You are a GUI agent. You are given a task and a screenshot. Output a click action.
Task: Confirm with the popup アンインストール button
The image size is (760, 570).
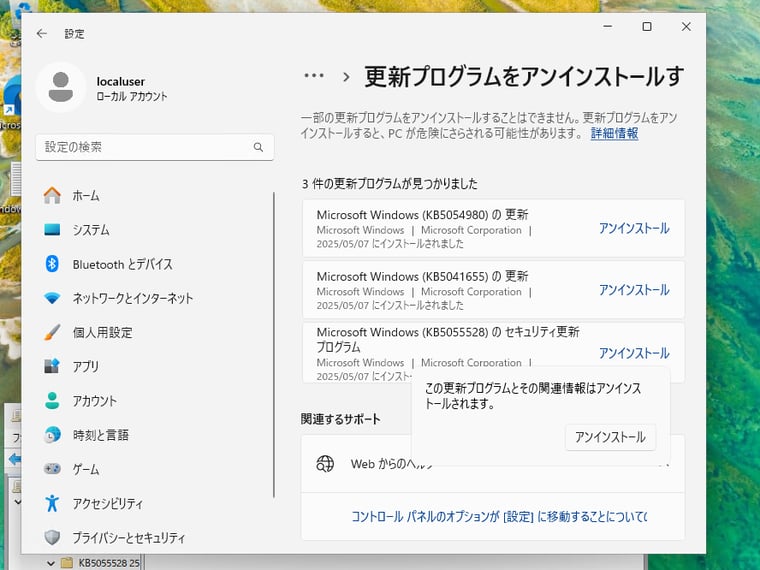pyautogui.click(x=610, y=437)
